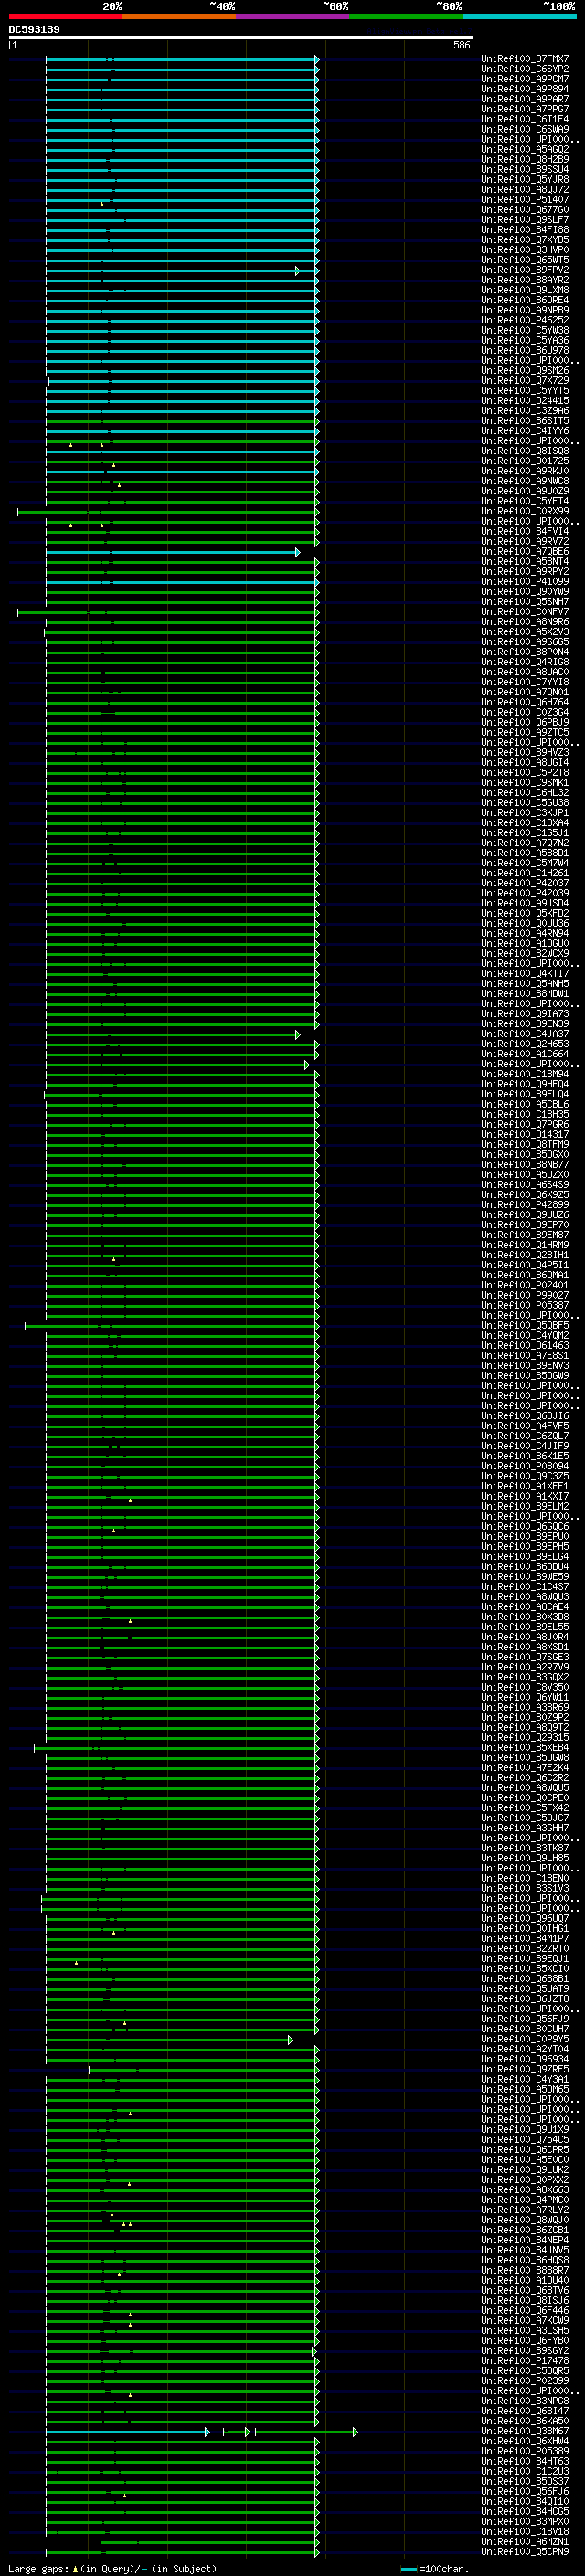Click the red 20% legend segment

coord(65,17)
